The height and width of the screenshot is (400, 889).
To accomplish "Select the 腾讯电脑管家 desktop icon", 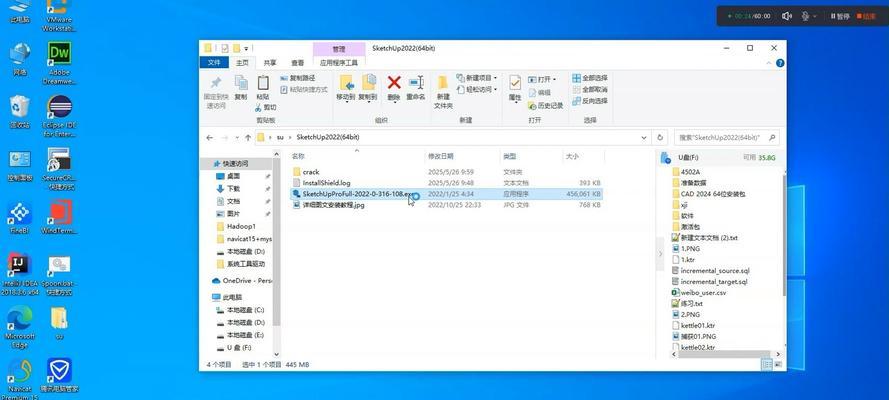I will coord(59,375).
